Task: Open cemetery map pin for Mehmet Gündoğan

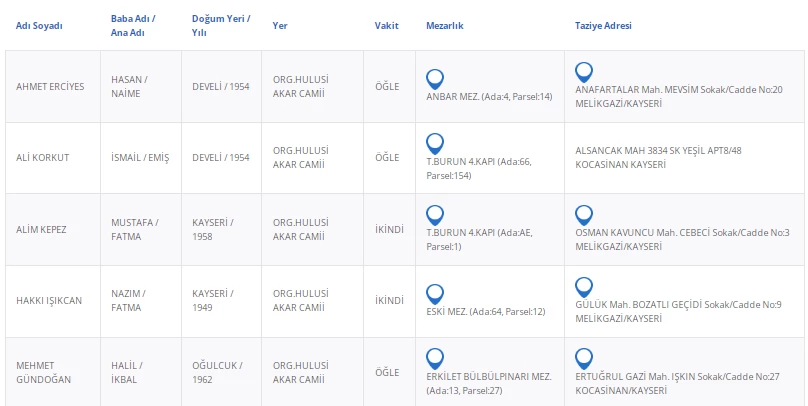Action: 435,357
